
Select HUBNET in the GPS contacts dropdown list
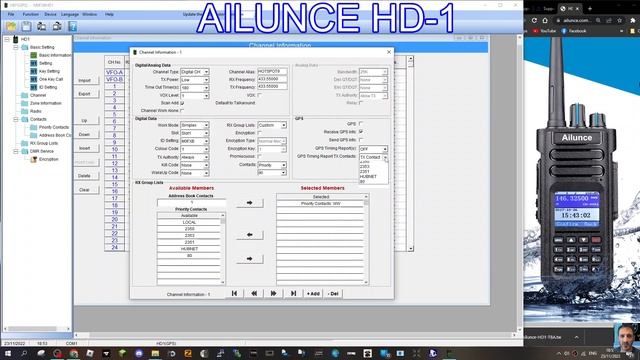pos(368,177)
